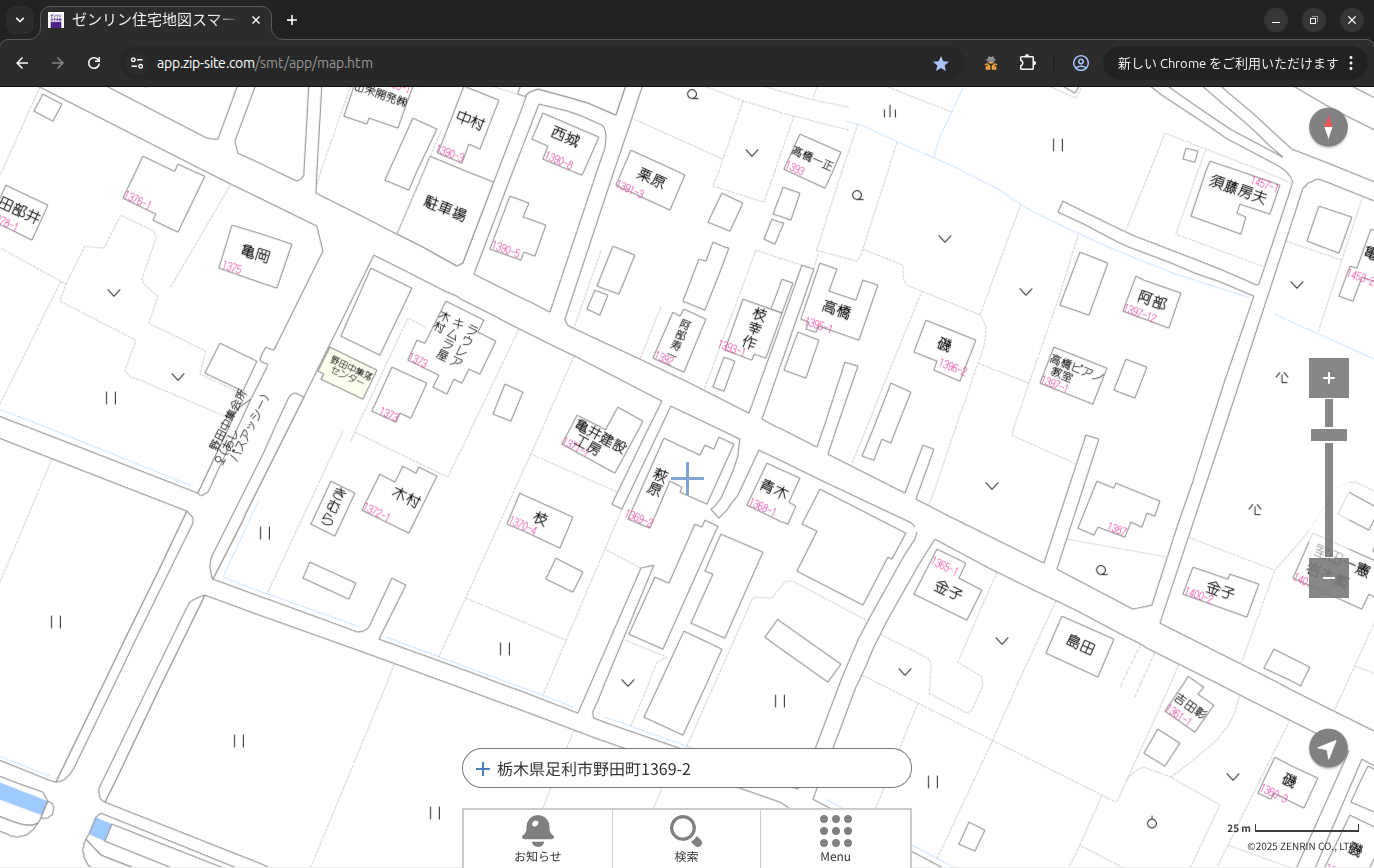Viewport: 1374px width, 868px height.
Task: Open Chrome three-dot menu
Action: click(x=1351, y=63)
